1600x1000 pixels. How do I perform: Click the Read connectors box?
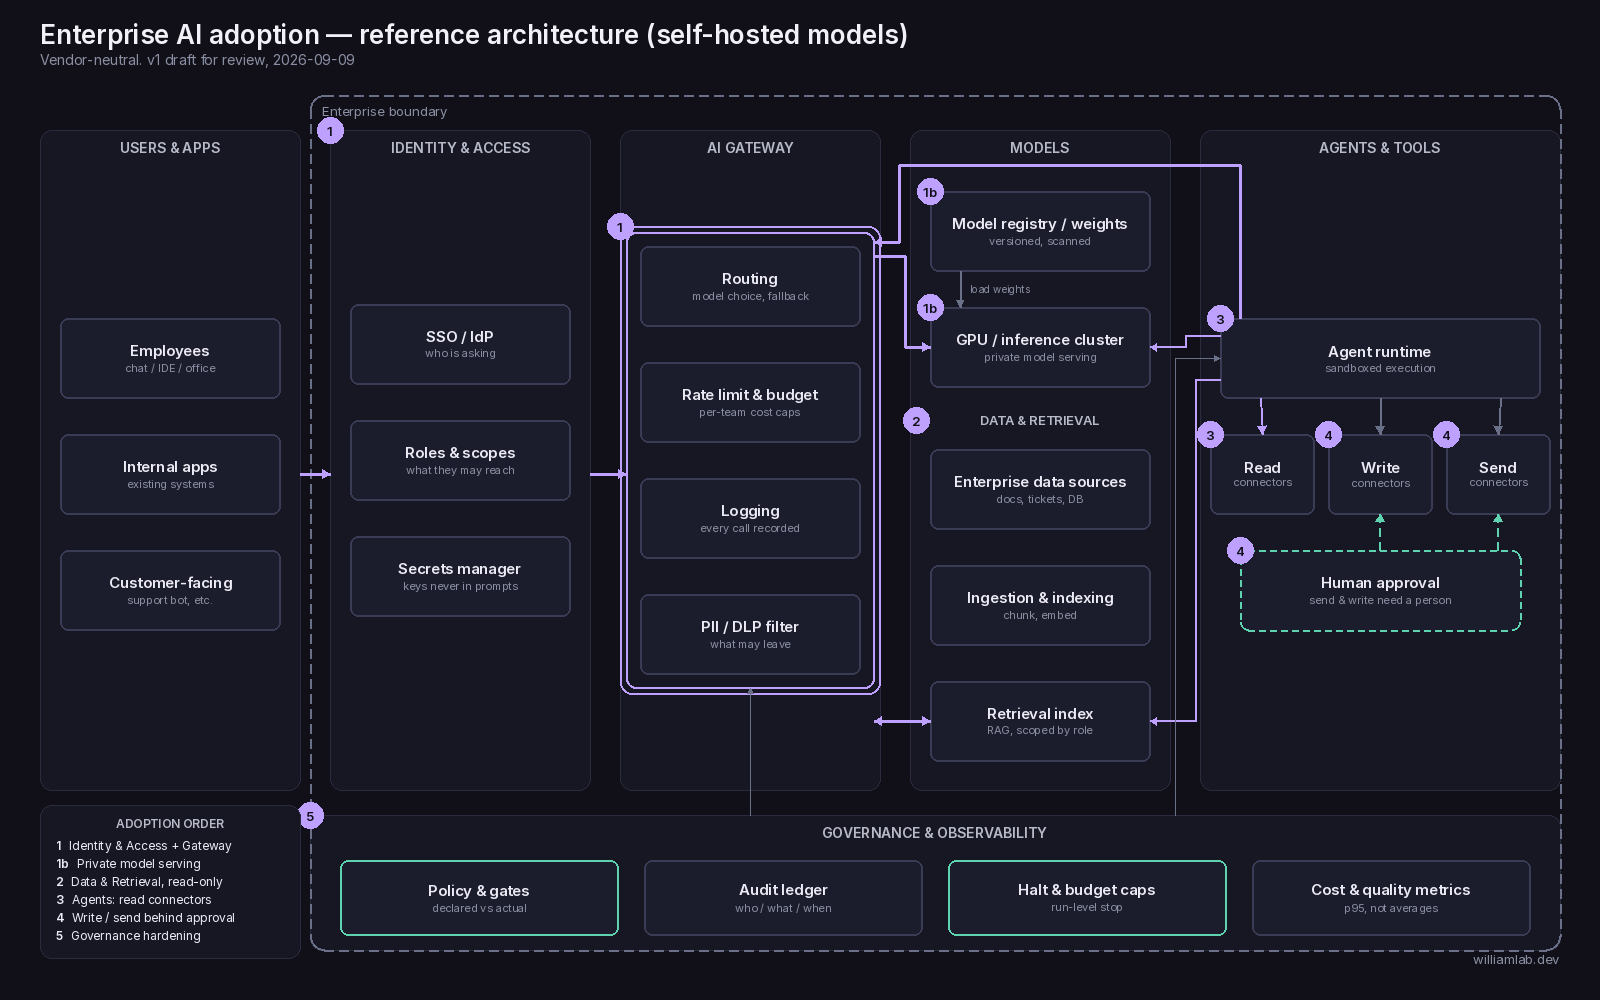[x=1262, y=474]
